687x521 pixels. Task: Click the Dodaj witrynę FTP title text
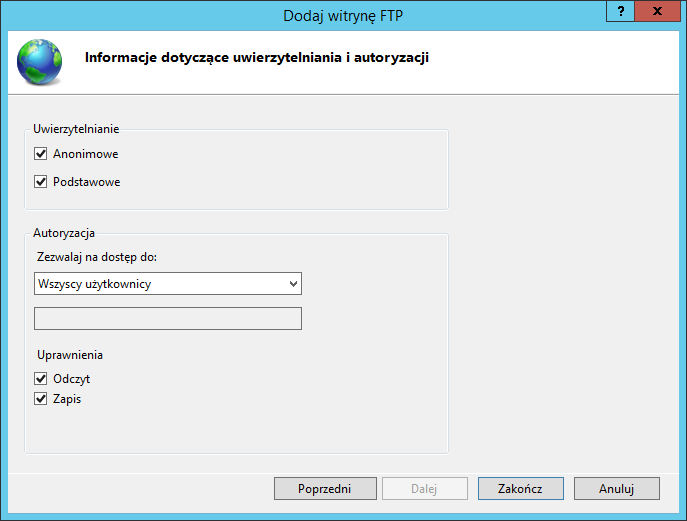click(x=343, y=16)
